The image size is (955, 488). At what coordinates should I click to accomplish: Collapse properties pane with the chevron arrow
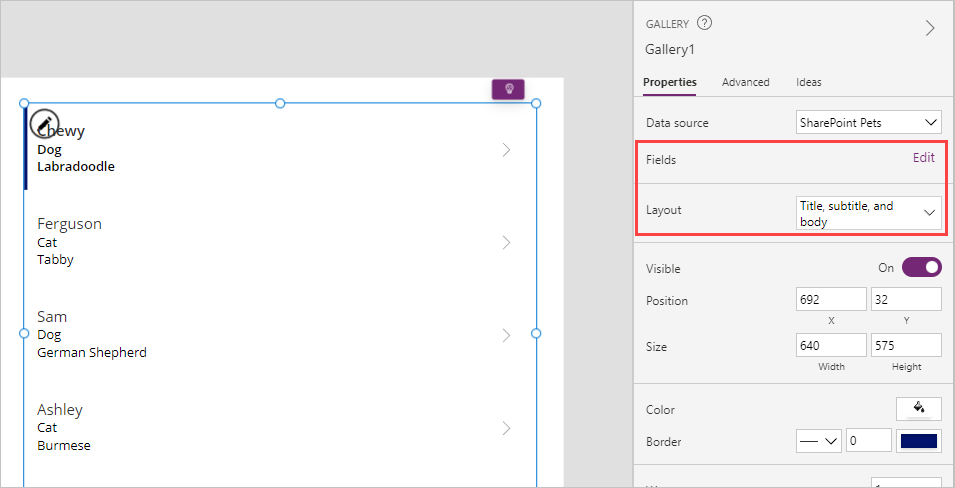pyautogui.click(x=929, y=28)
